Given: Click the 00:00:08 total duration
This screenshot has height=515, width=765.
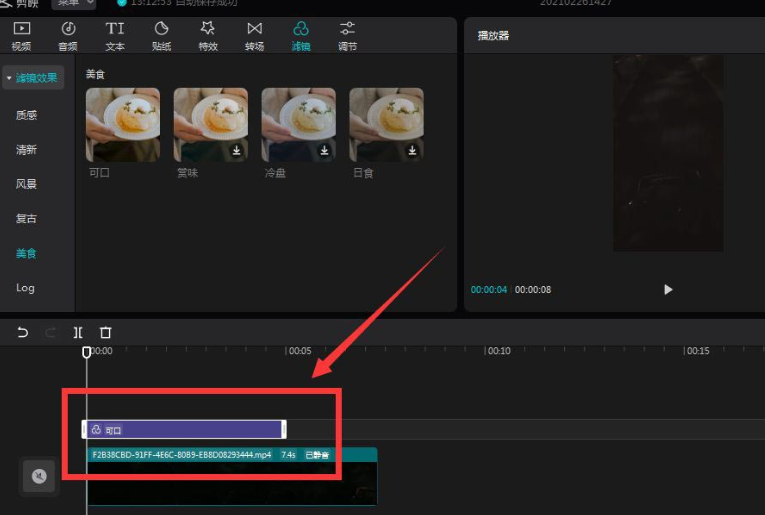Looking at the screenshot, I should point(533,290).
